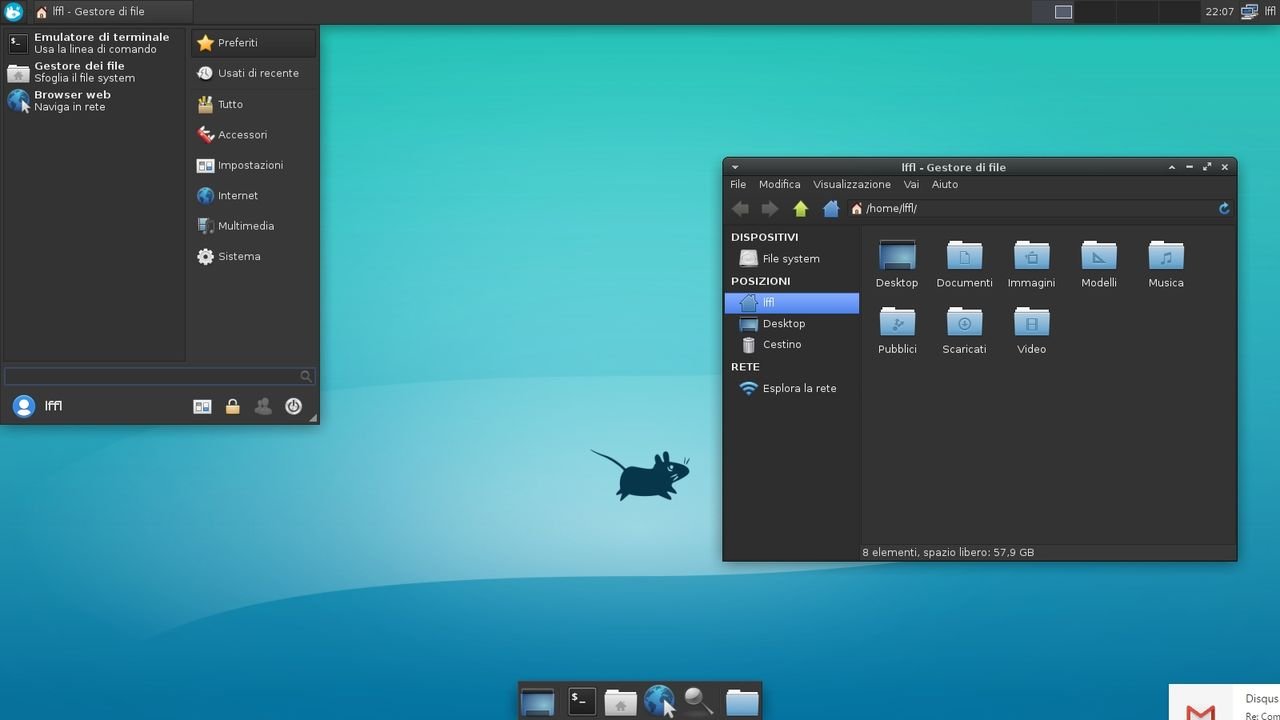Open the Visualizzazione menu
This screenshot has height=720, width=1280.
pyautogui.click(x=851, y=185)
